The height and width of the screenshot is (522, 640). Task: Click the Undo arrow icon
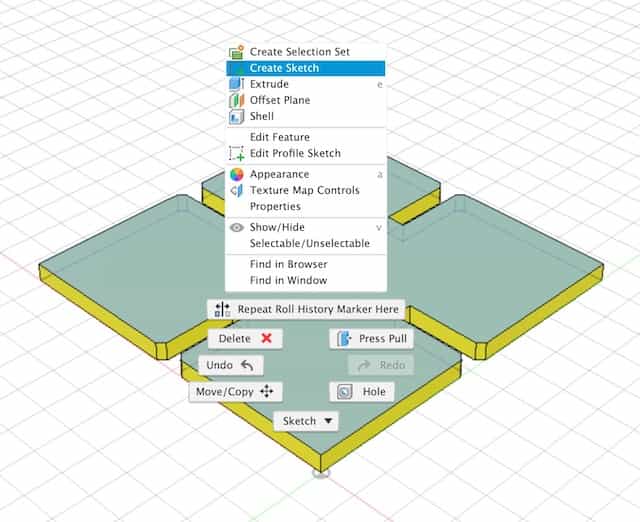247,365
